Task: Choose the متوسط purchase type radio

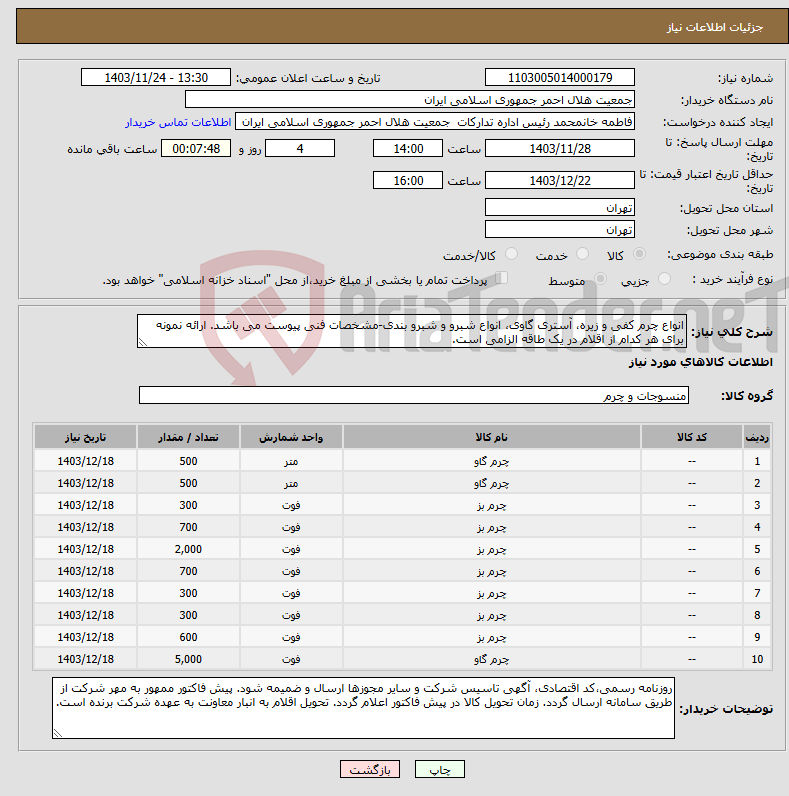Action: tap(600, 279)
